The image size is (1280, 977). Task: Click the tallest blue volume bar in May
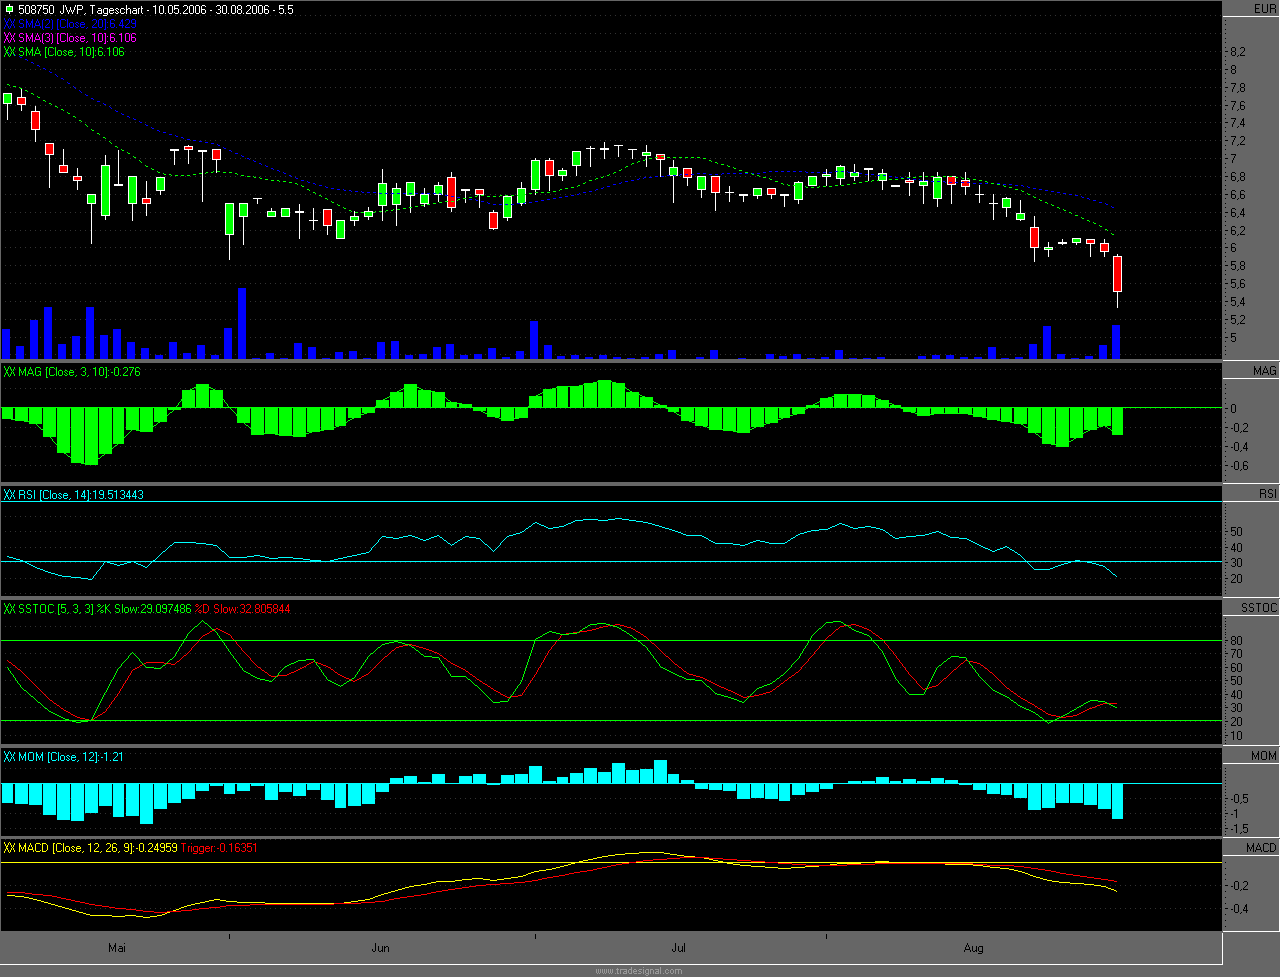coord(242,323)
